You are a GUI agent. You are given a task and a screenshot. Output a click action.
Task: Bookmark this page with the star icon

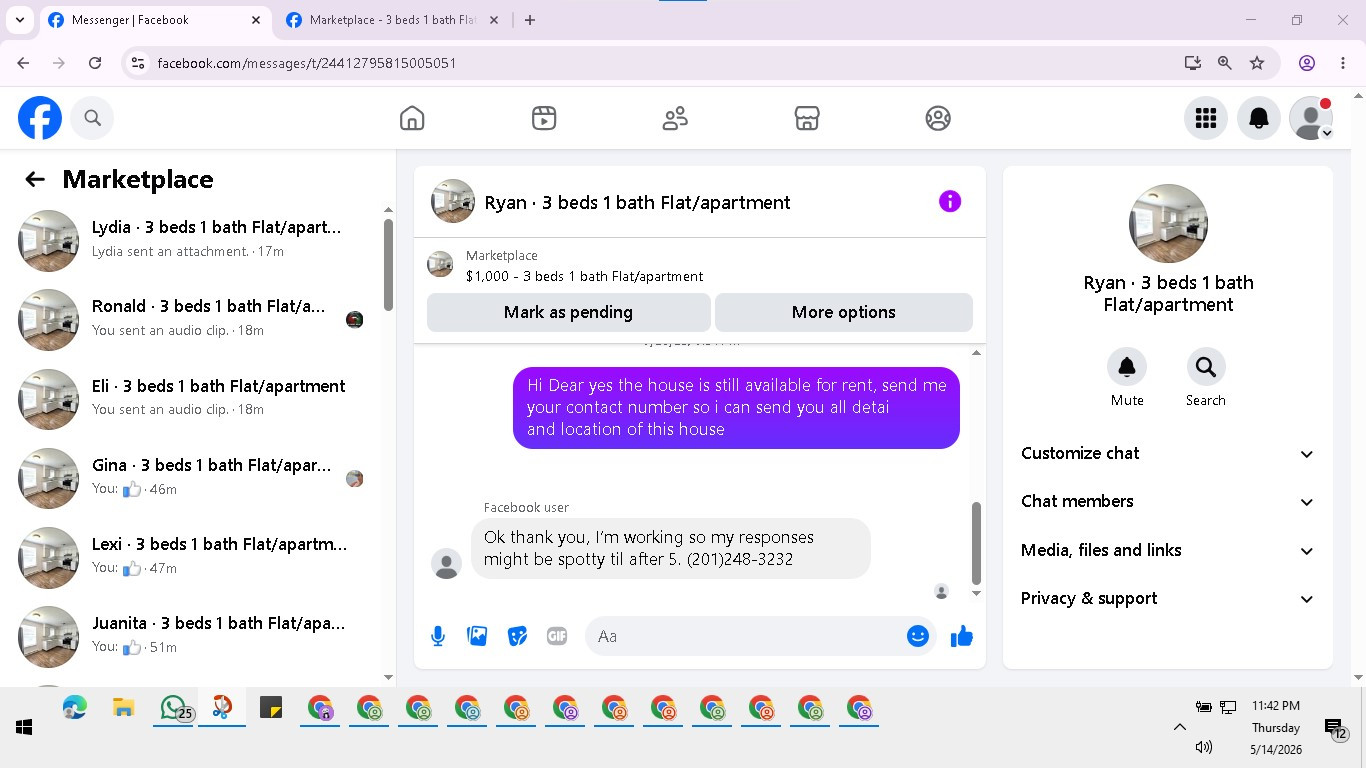point(1257,63)
